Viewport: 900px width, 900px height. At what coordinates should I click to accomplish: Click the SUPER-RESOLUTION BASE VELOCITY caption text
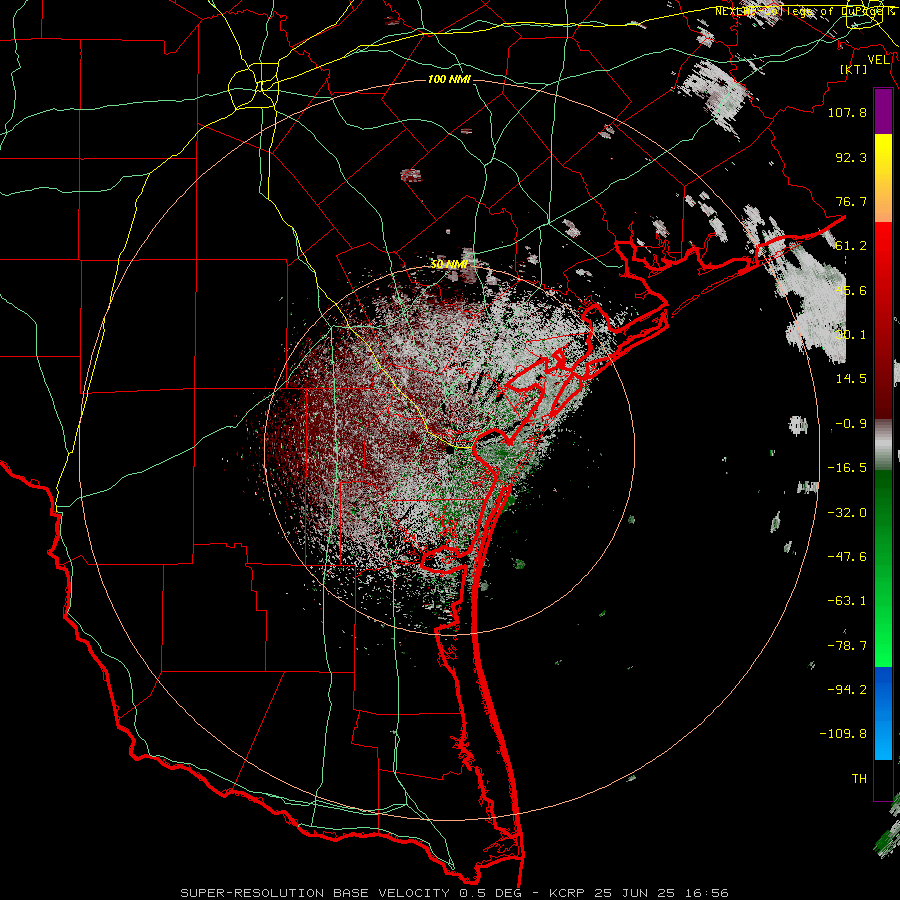[x=317, y=893]
